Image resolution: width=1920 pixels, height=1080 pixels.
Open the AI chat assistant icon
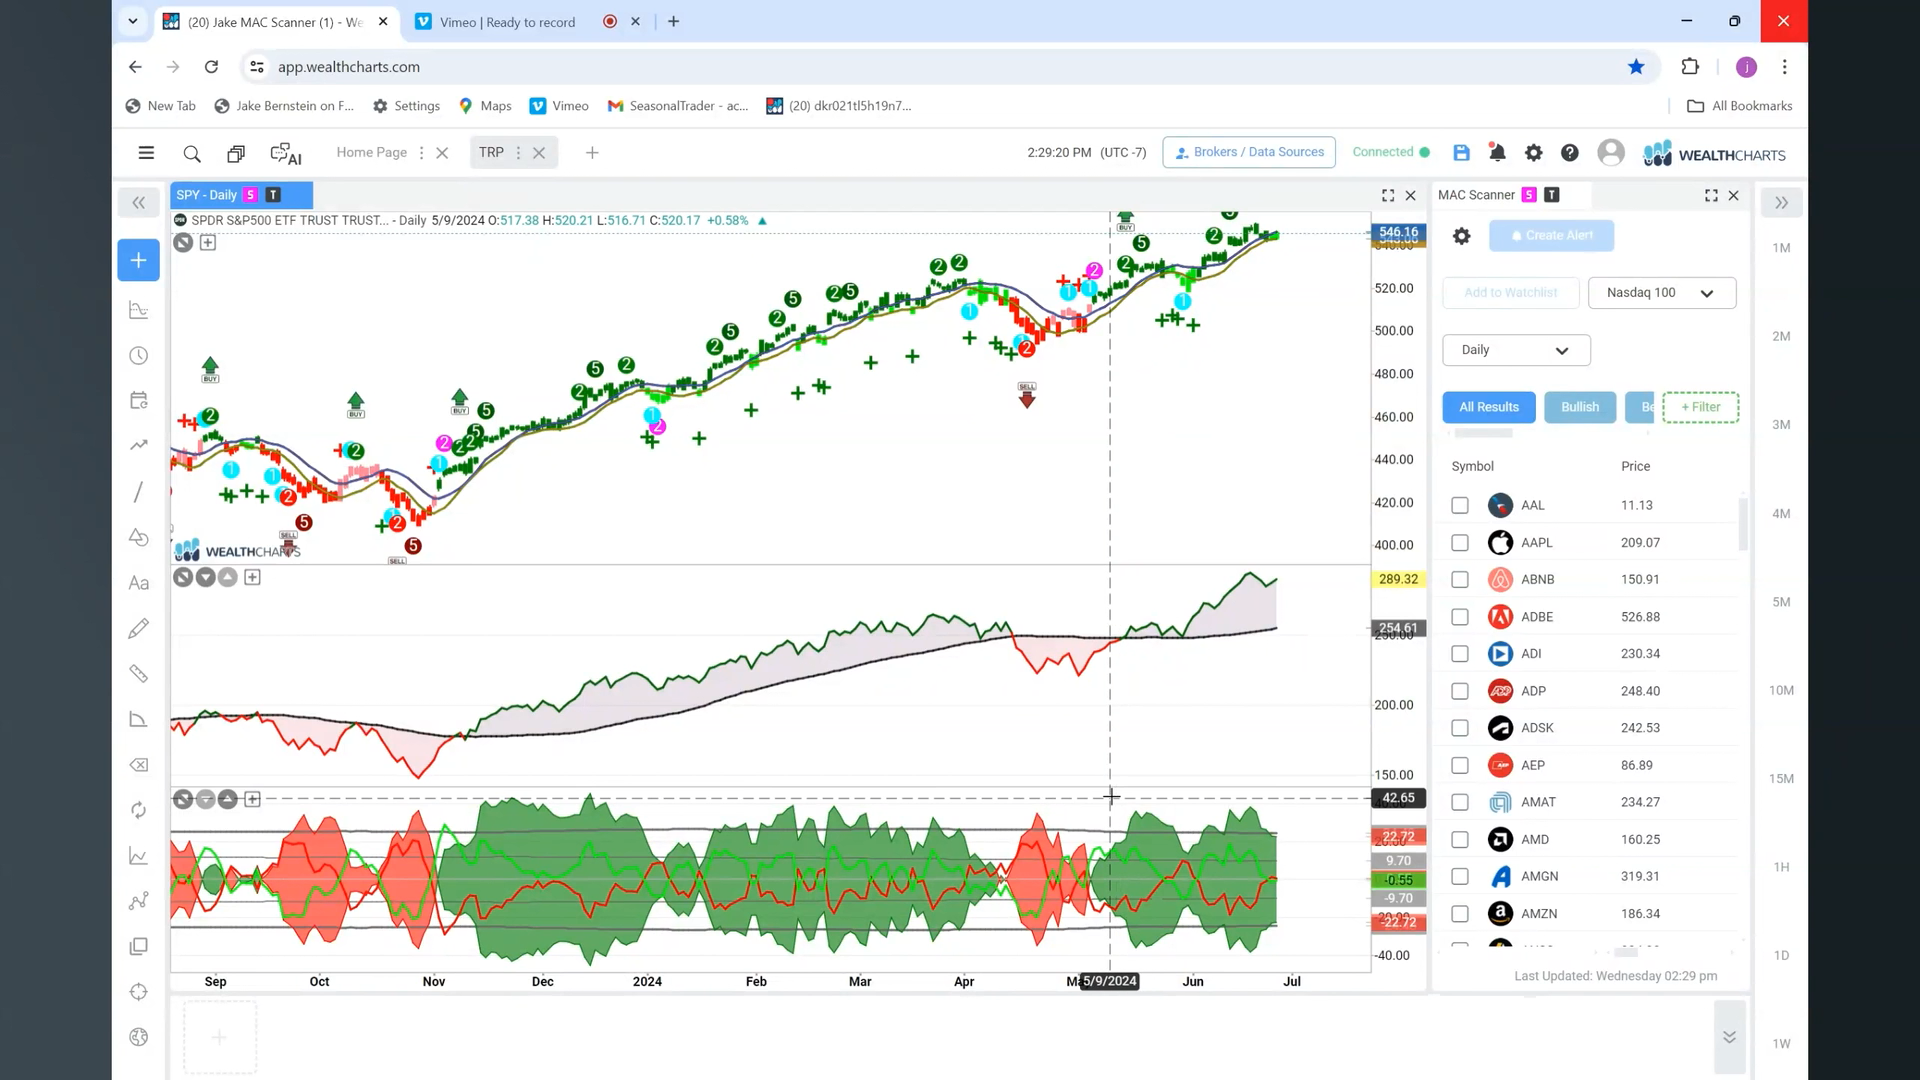coord(286,153)
